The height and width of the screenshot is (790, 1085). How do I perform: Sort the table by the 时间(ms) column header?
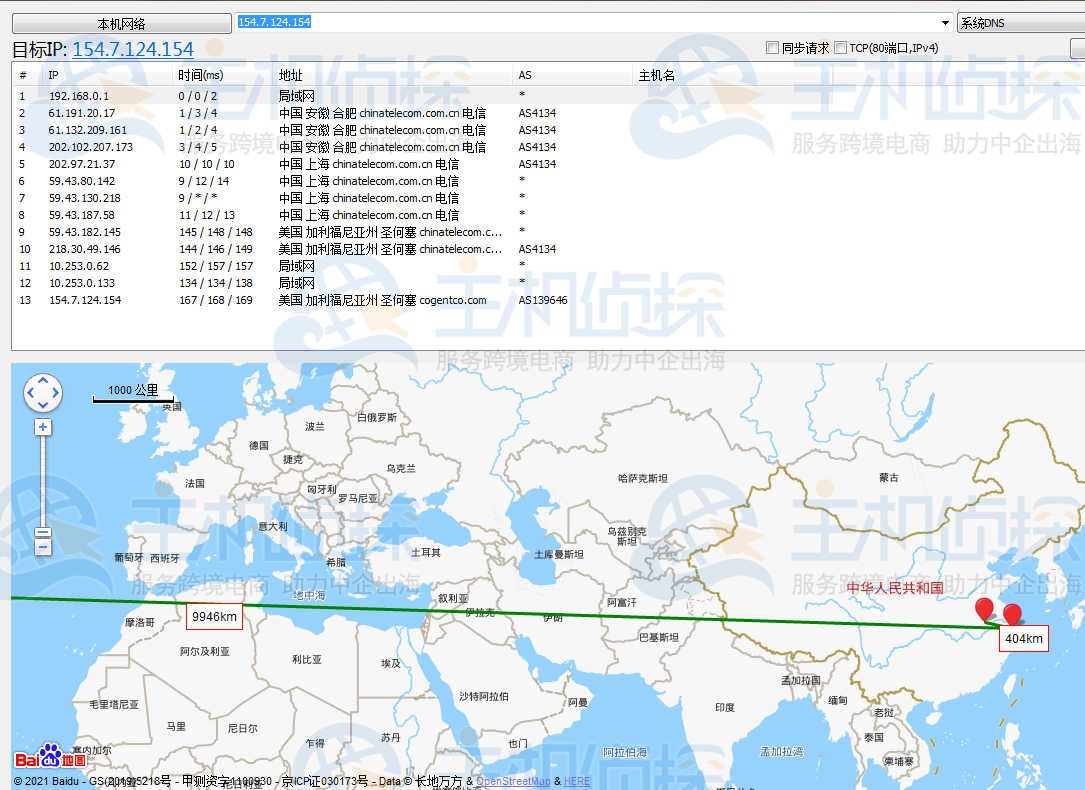(x=200, y=75)
